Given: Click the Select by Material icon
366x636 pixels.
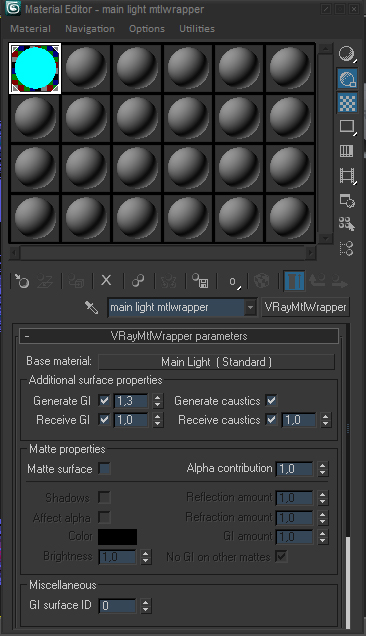Looking at the screenshot, I should 347,224.
